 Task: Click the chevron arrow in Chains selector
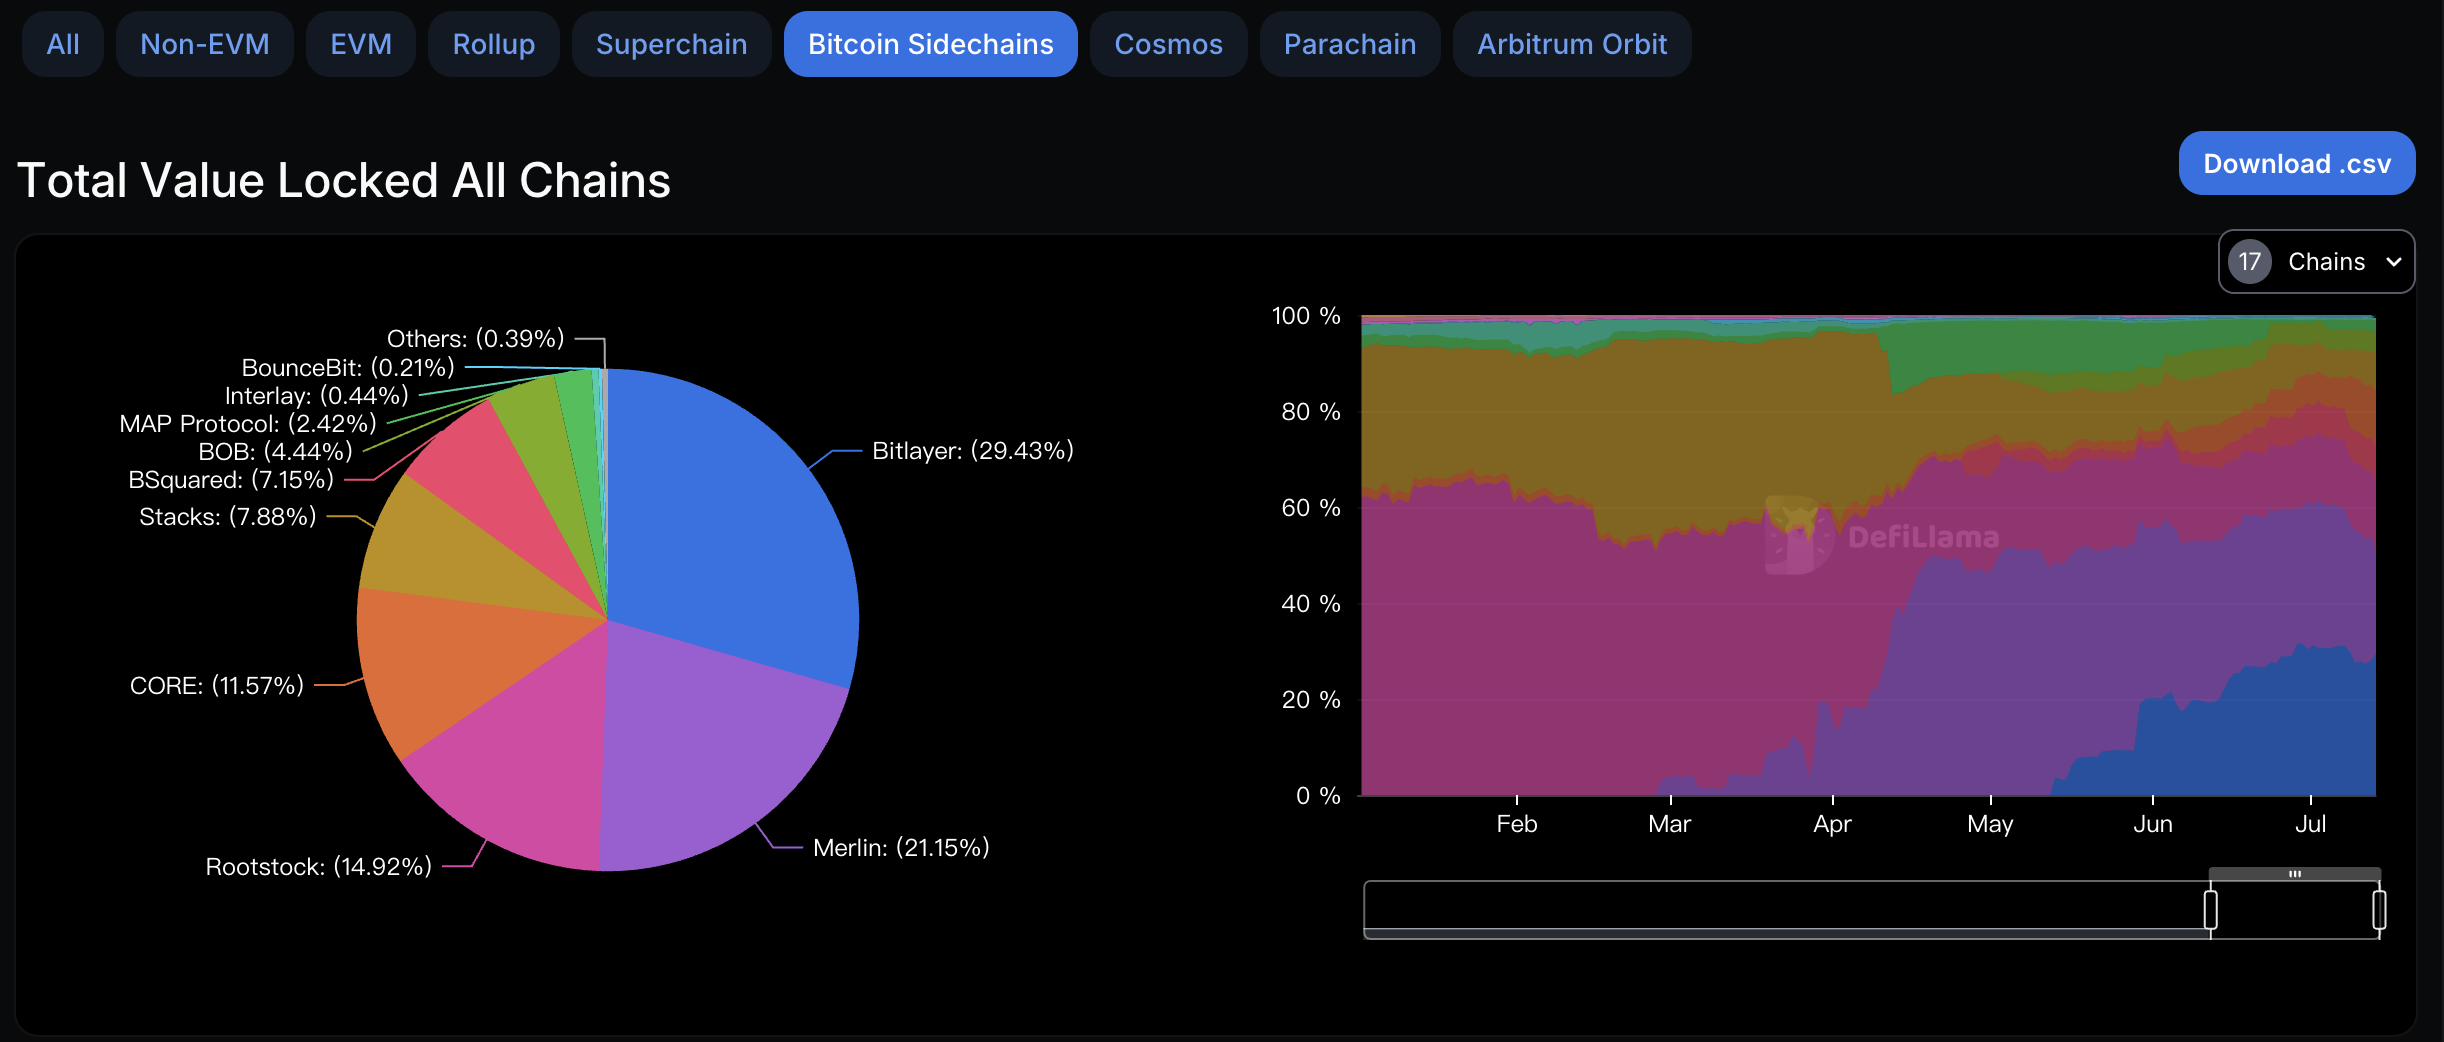click(2394, 262)
